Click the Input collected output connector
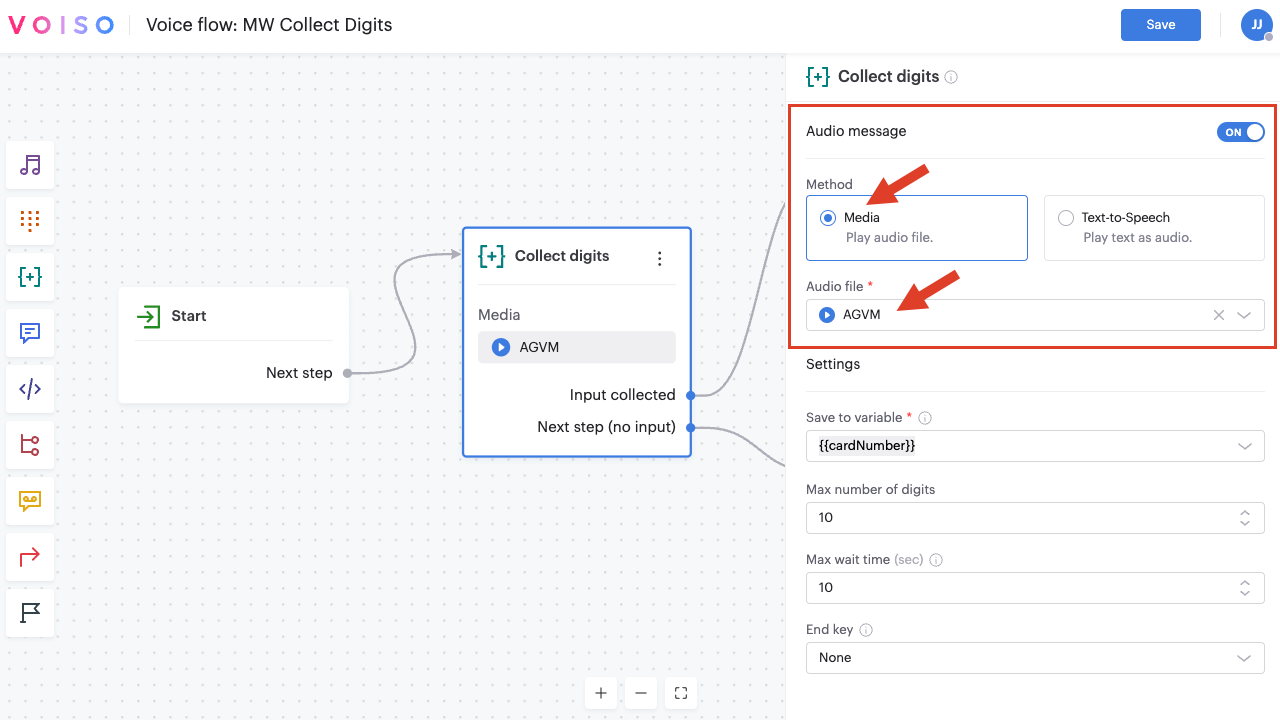Viewport: 1280px width, 720px height. point(691,395)
